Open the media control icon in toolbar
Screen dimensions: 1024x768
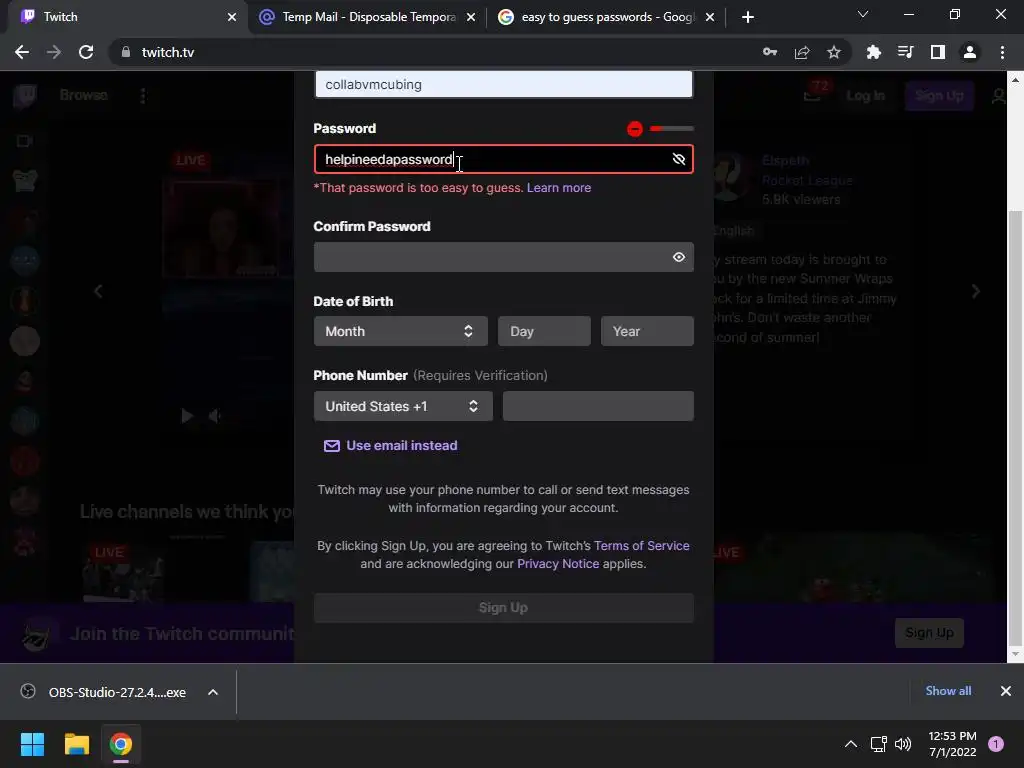click(x=906, y=52)
